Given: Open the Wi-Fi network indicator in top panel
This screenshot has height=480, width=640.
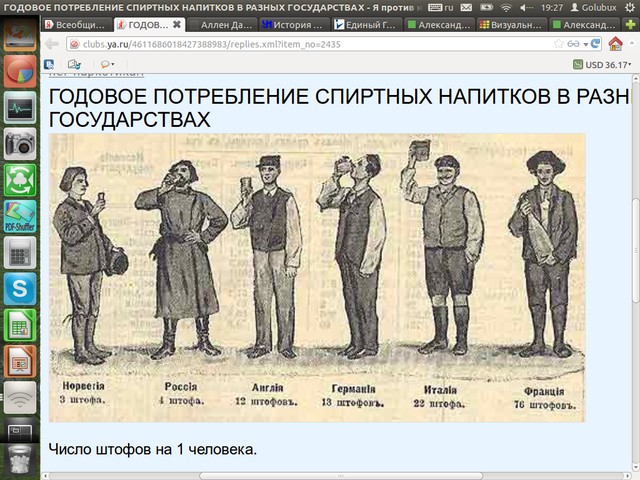Looking at the screenshot, I should coord(506,7).
